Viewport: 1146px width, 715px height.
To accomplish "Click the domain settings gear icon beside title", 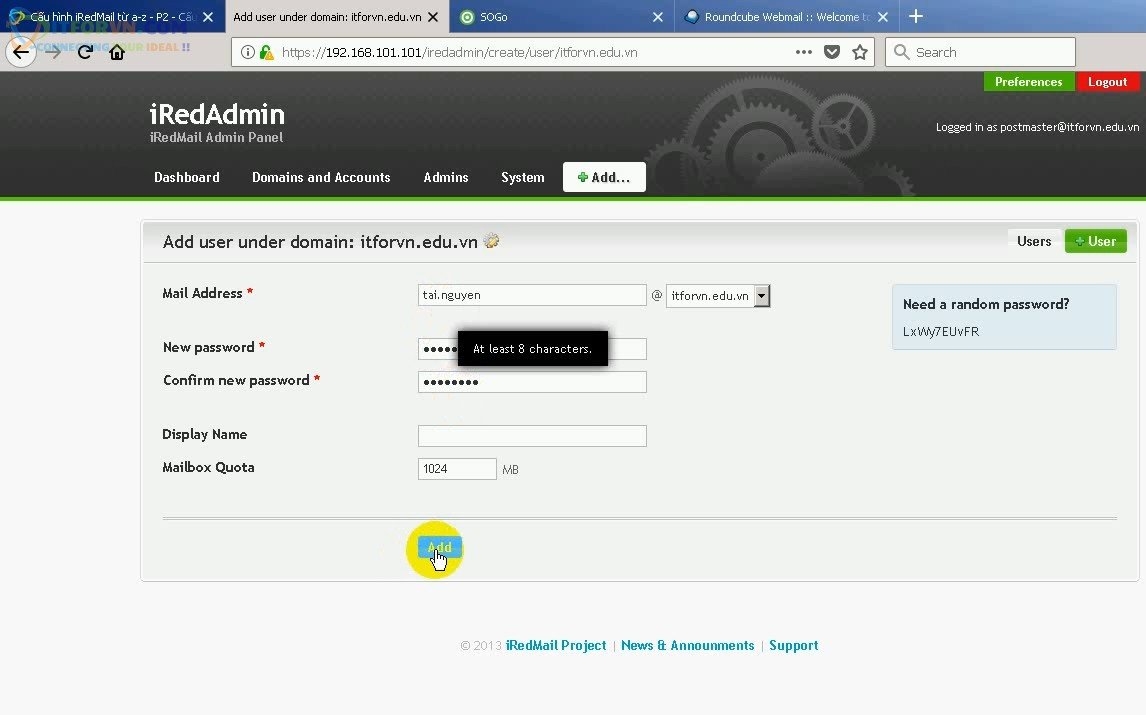I will tap(491, 241).
